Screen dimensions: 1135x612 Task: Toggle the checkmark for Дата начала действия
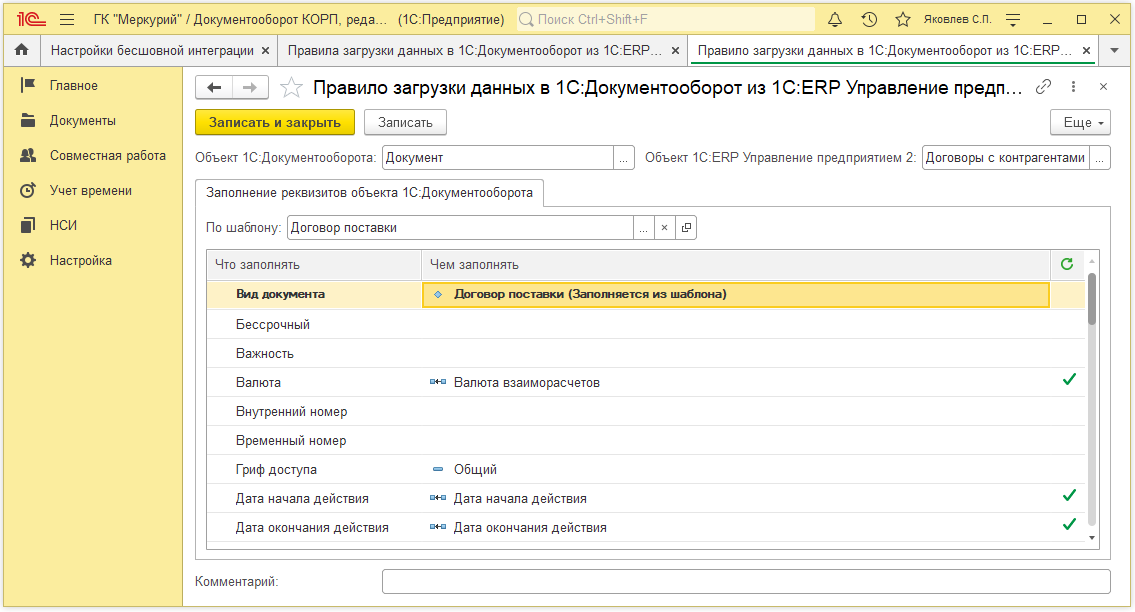pyautogui.click(x=1069, y=496)
